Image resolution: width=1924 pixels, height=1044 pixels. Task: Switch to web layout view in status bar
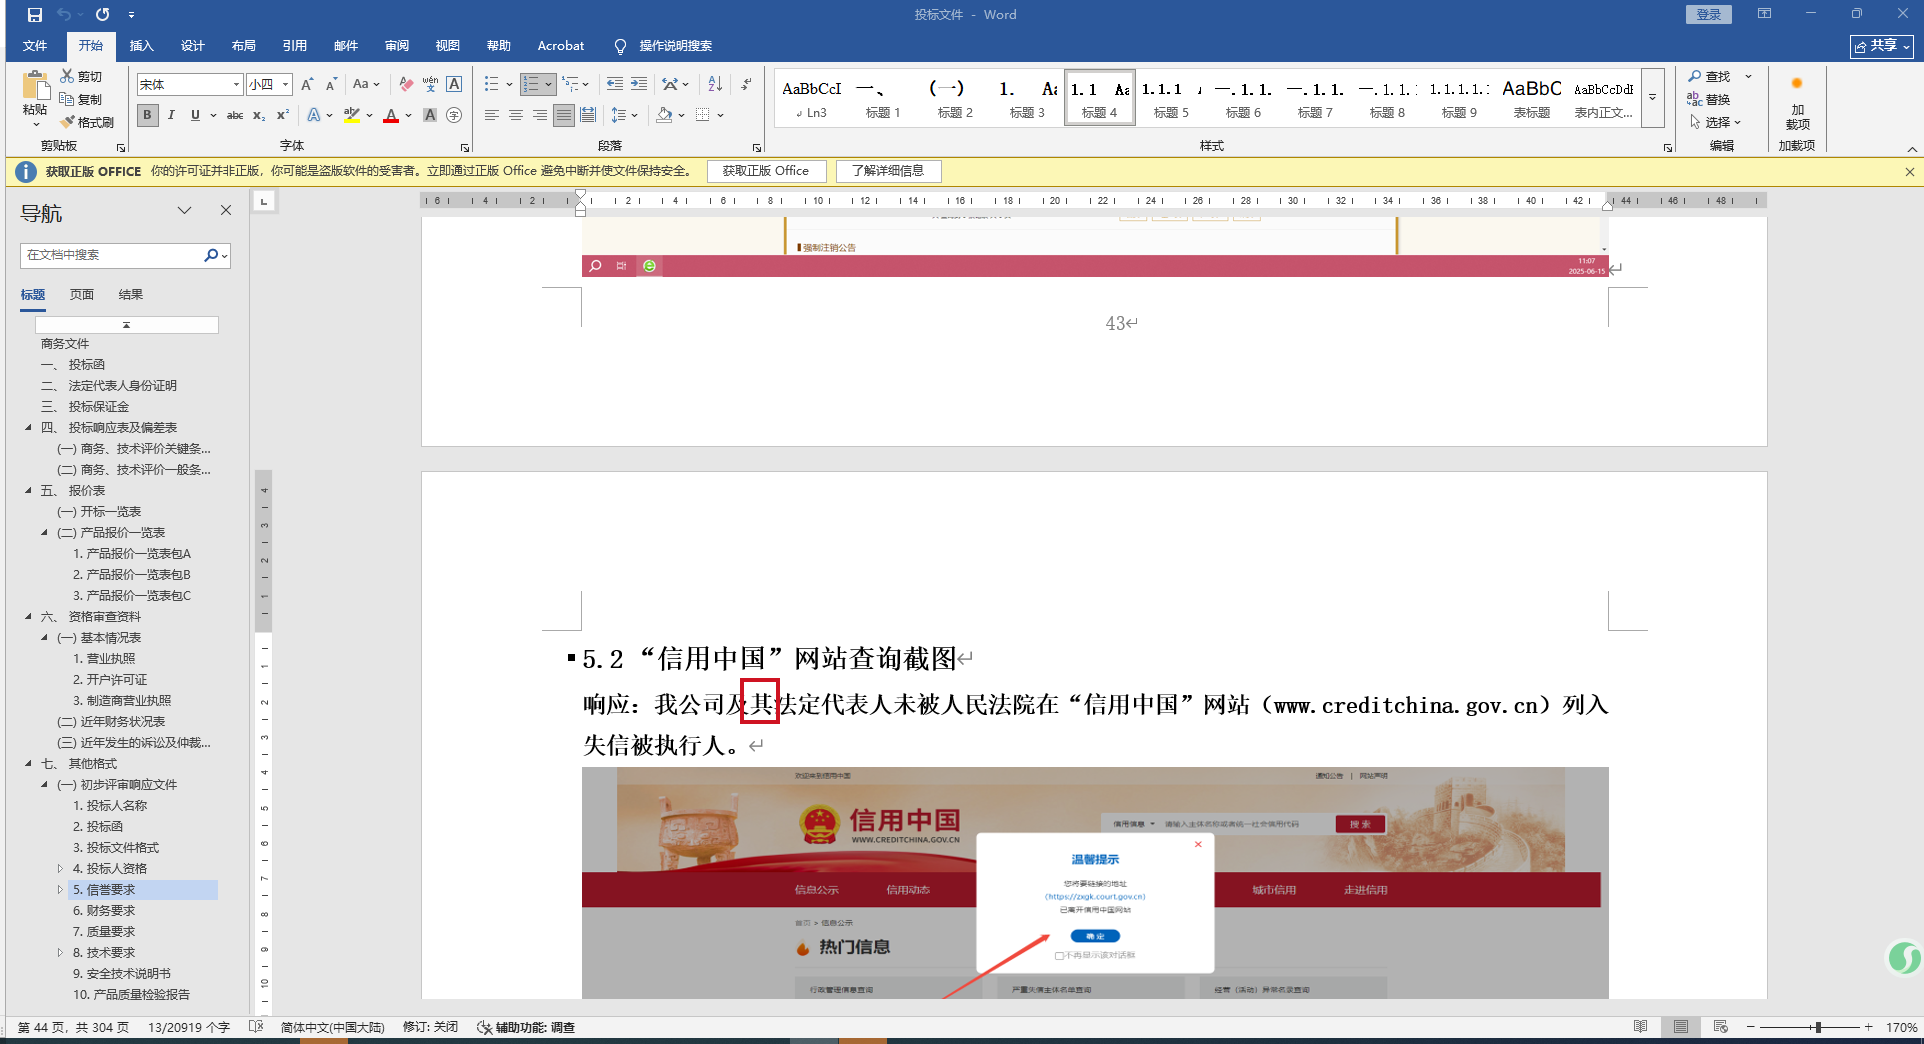point(1720,1027)
